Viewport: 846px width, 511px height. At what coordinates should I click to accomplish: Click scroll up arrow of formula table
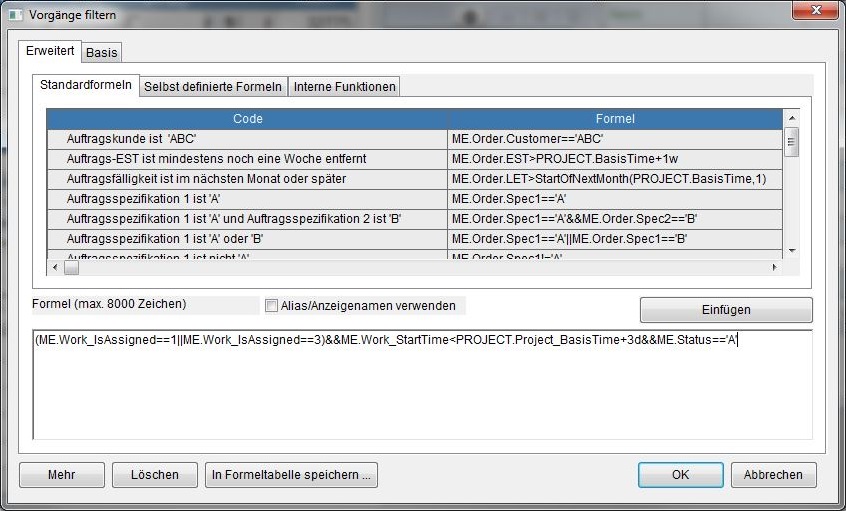pos(791,118)
